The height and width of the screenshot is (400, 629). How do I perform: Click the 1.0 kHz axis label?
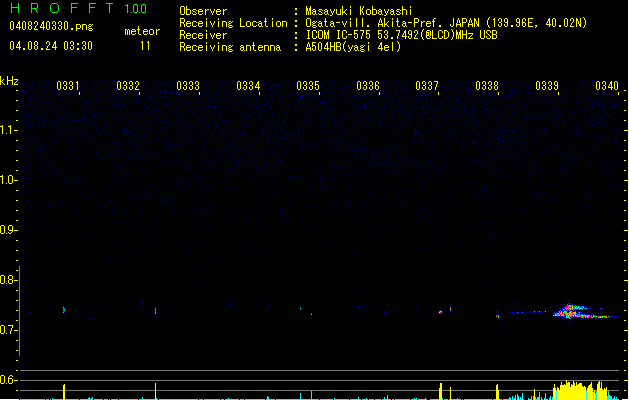(x=8, y=180)
